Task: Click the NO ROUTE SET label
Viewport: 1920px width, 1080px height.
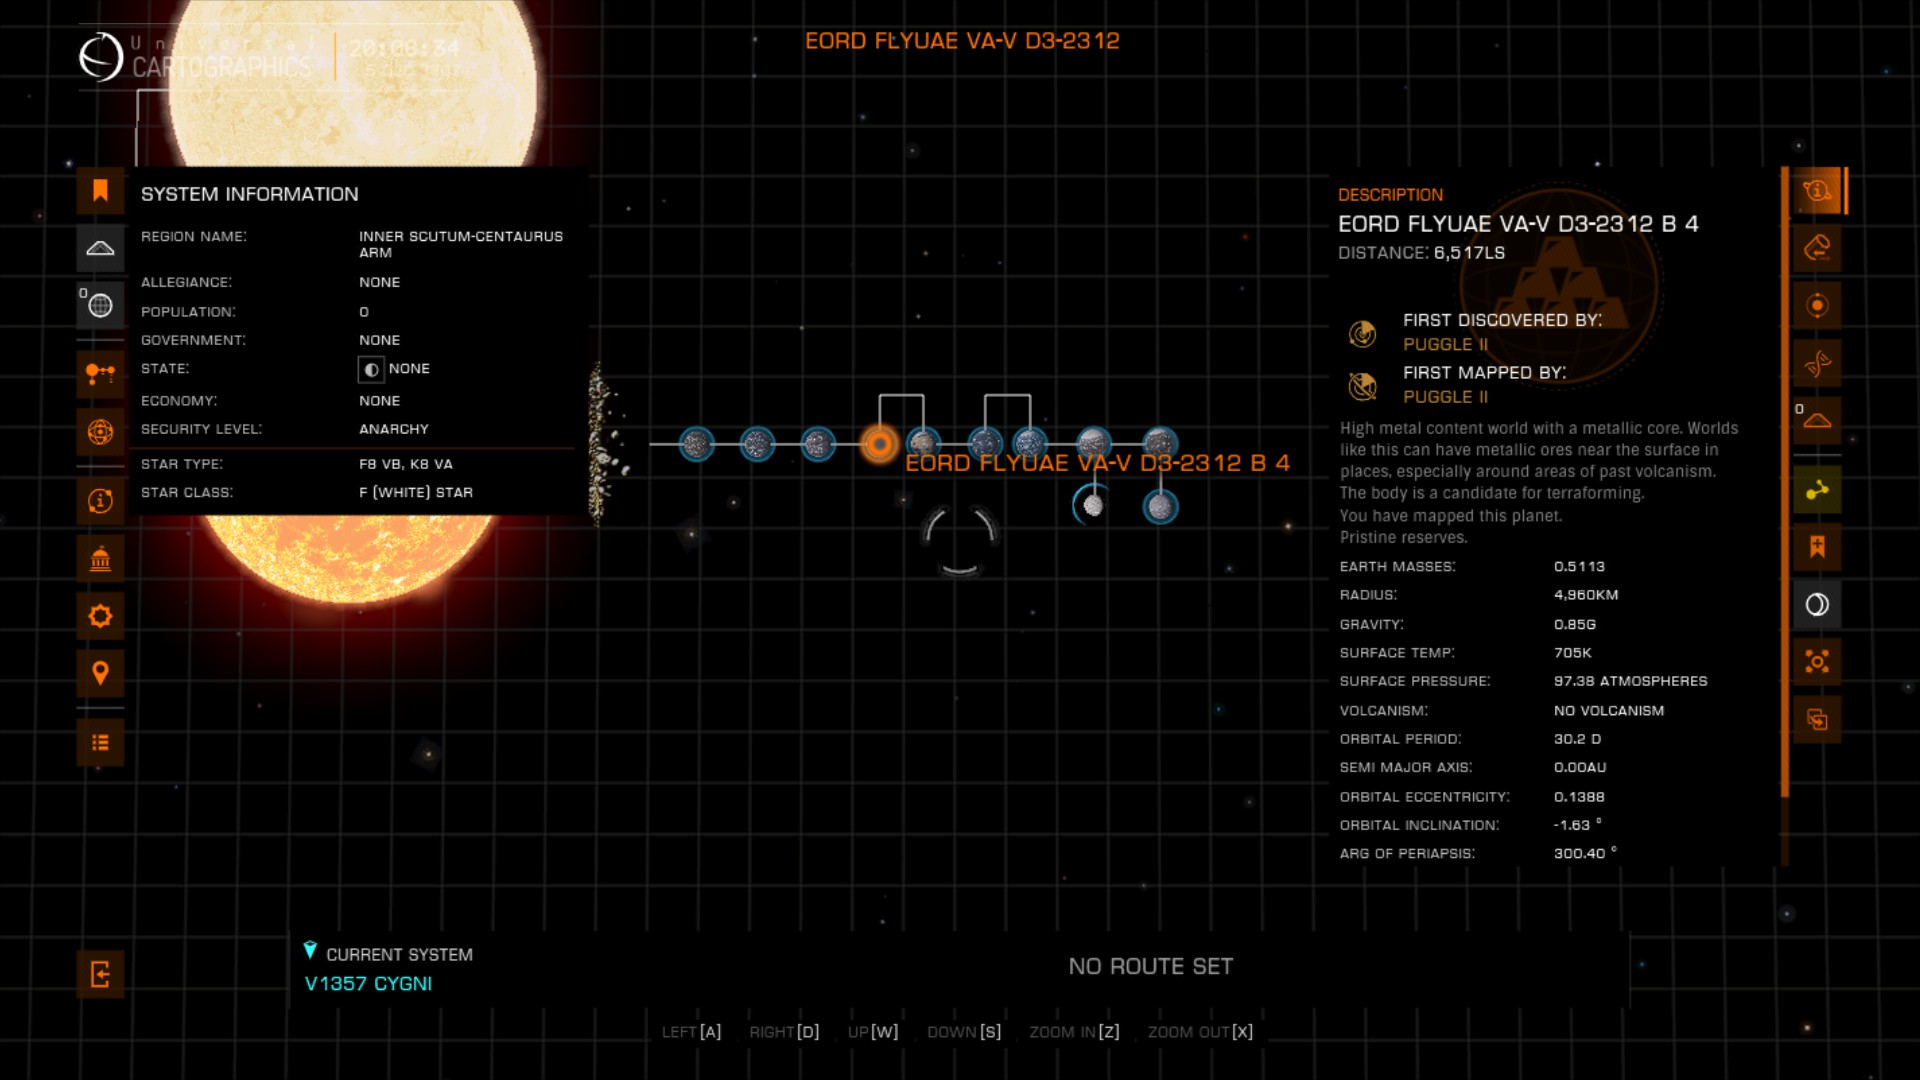Action: point(1150,966)
